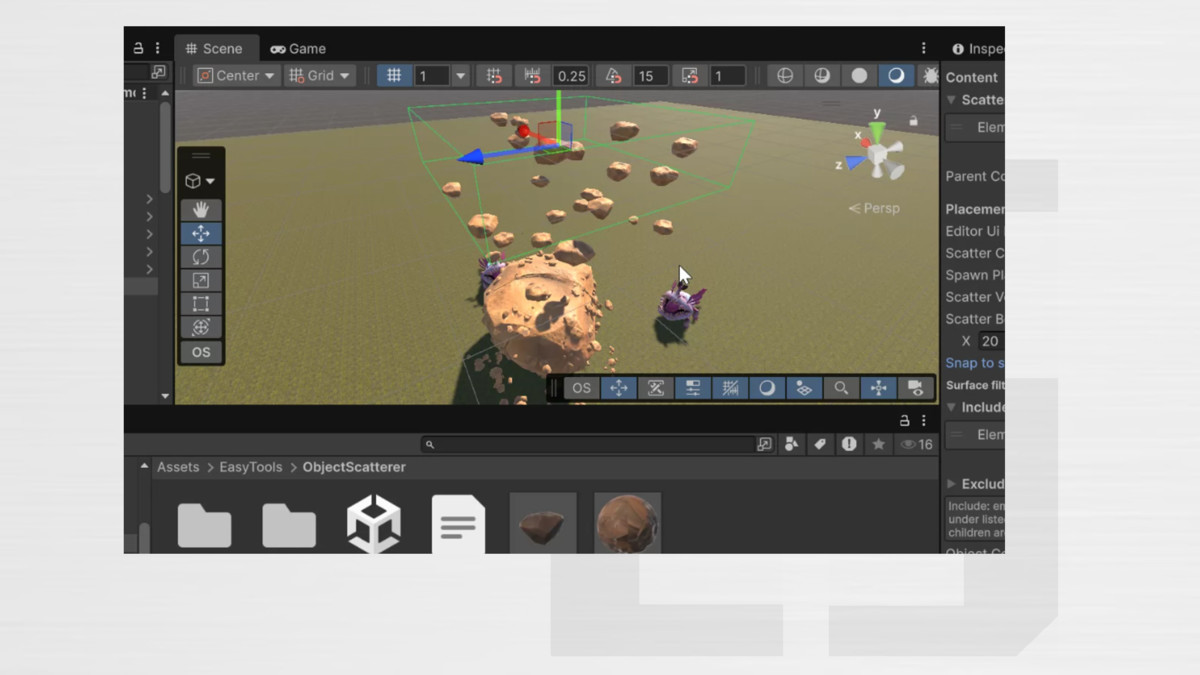Click the X value field showing 20
The height and width of the screenshot is (675, 1200).
click(x=991, y=341)
